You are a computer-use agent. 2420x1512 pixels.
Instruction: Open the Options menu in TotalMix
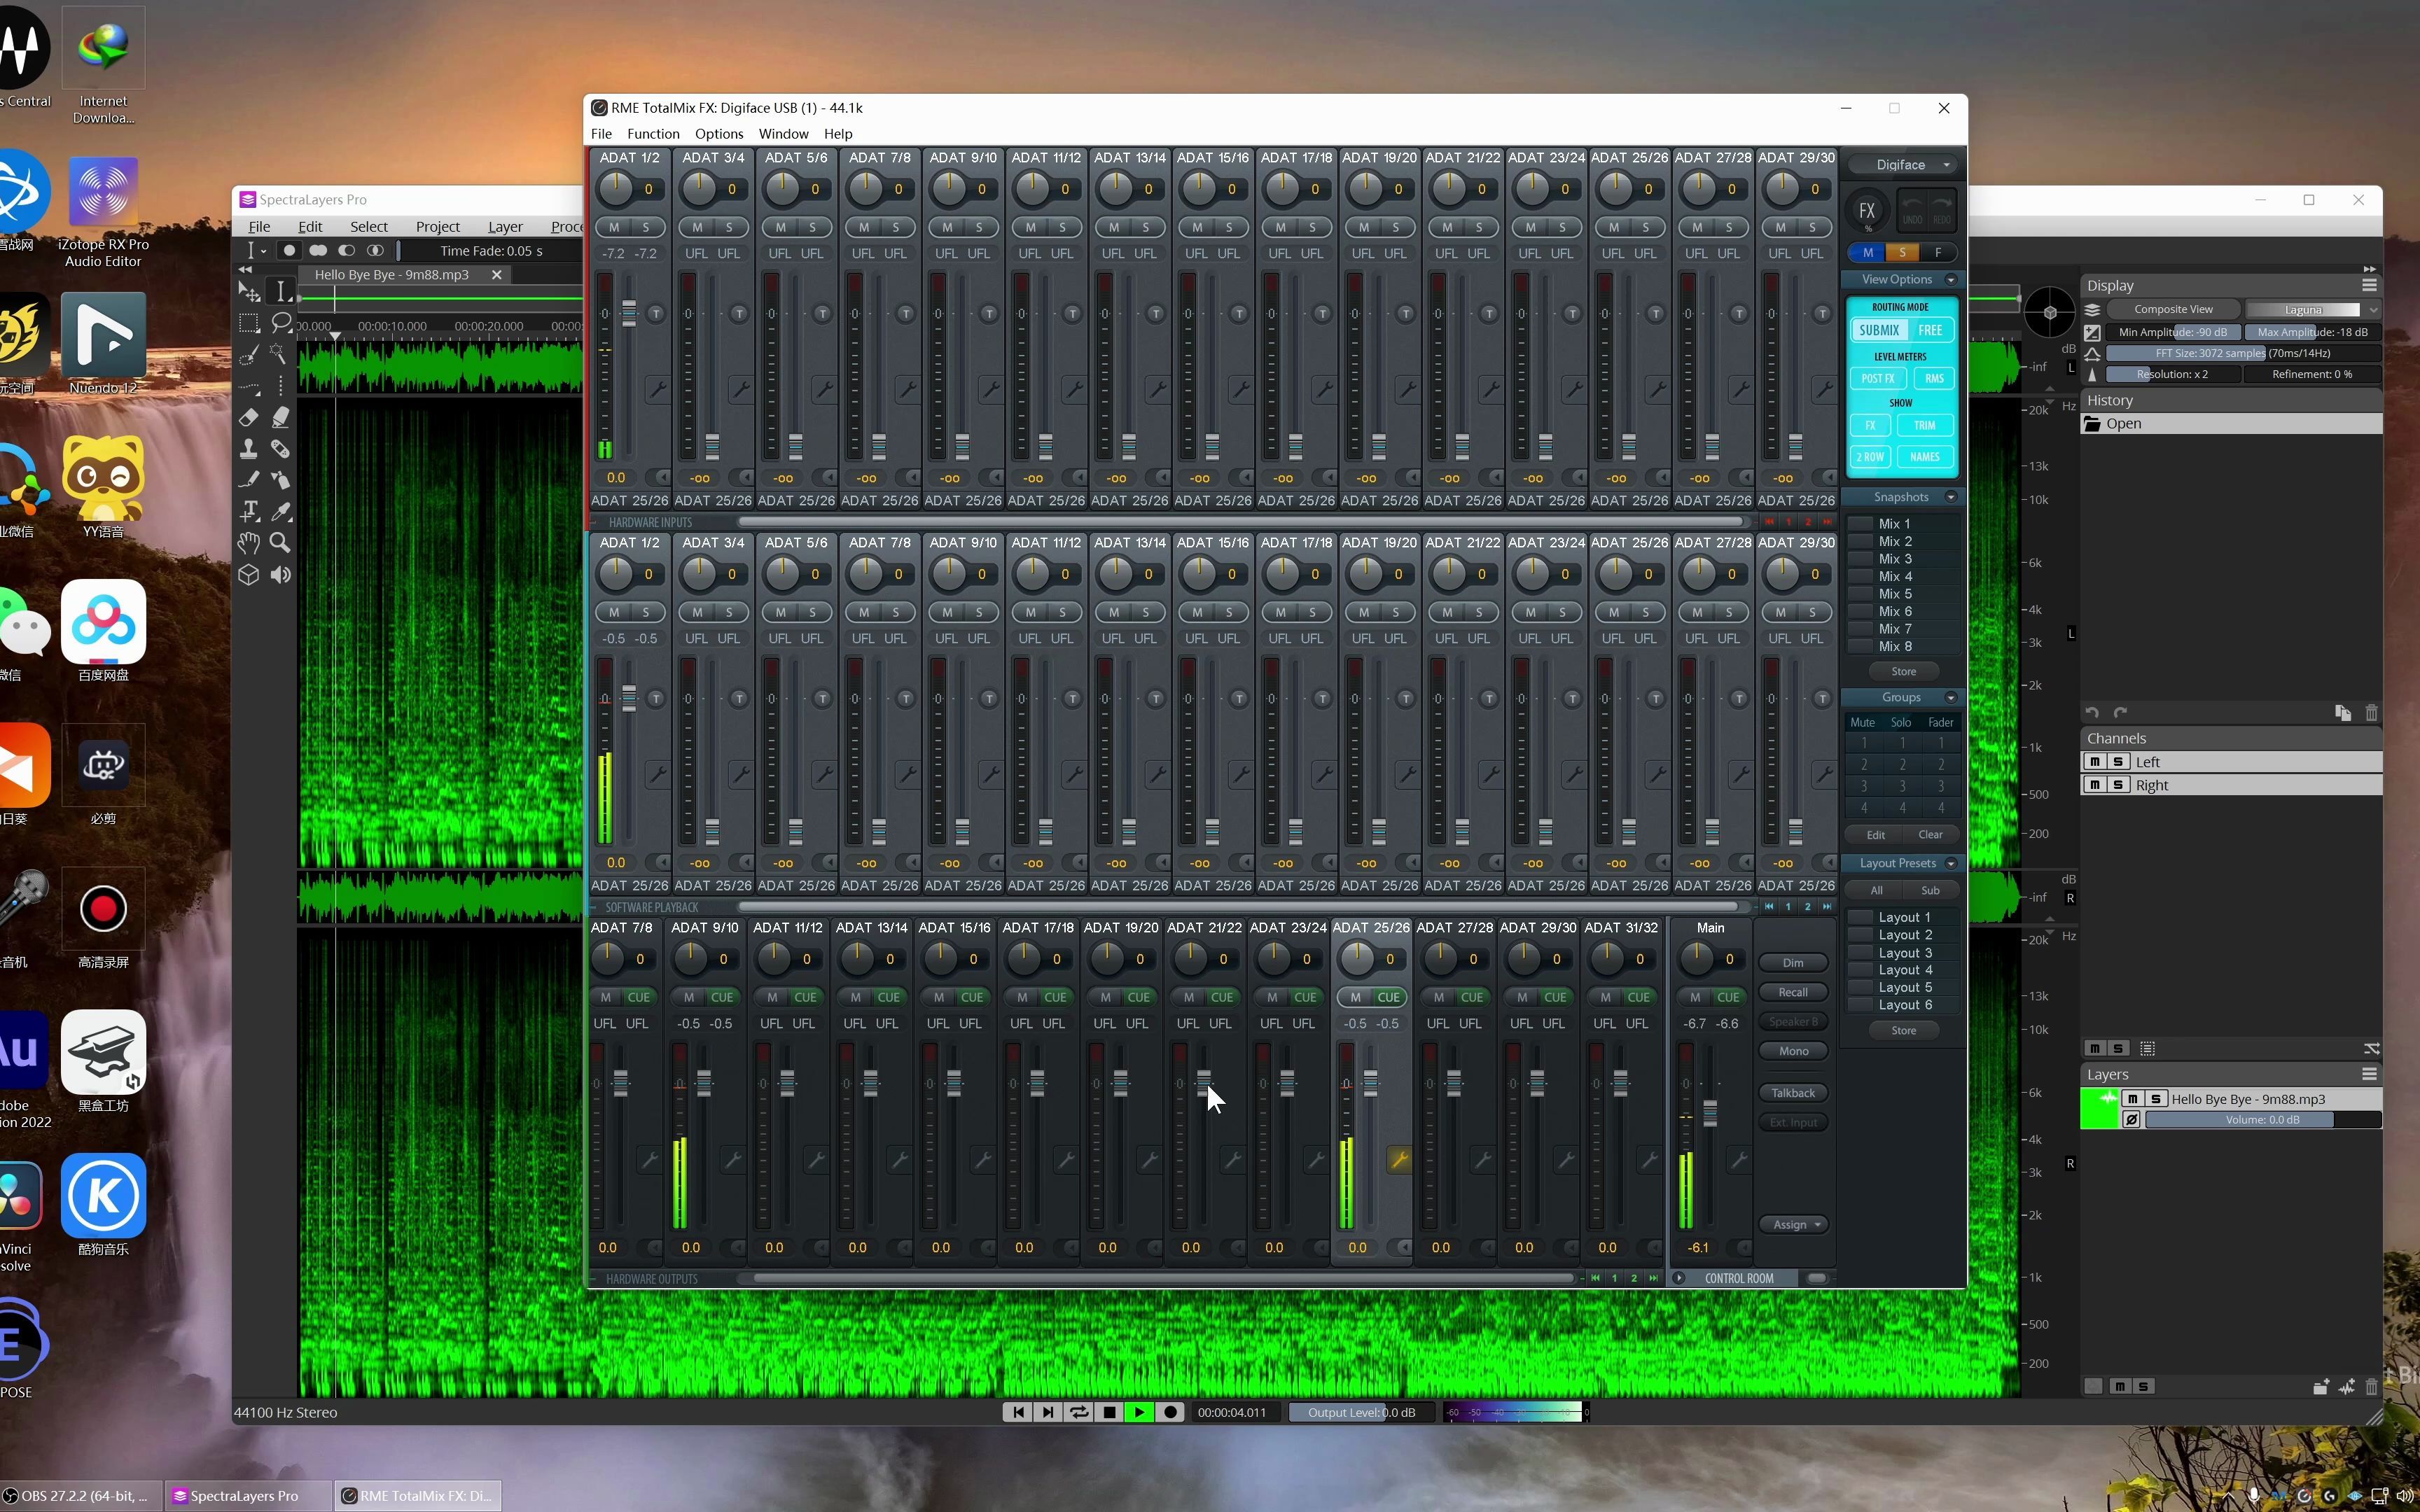point(718,134)
